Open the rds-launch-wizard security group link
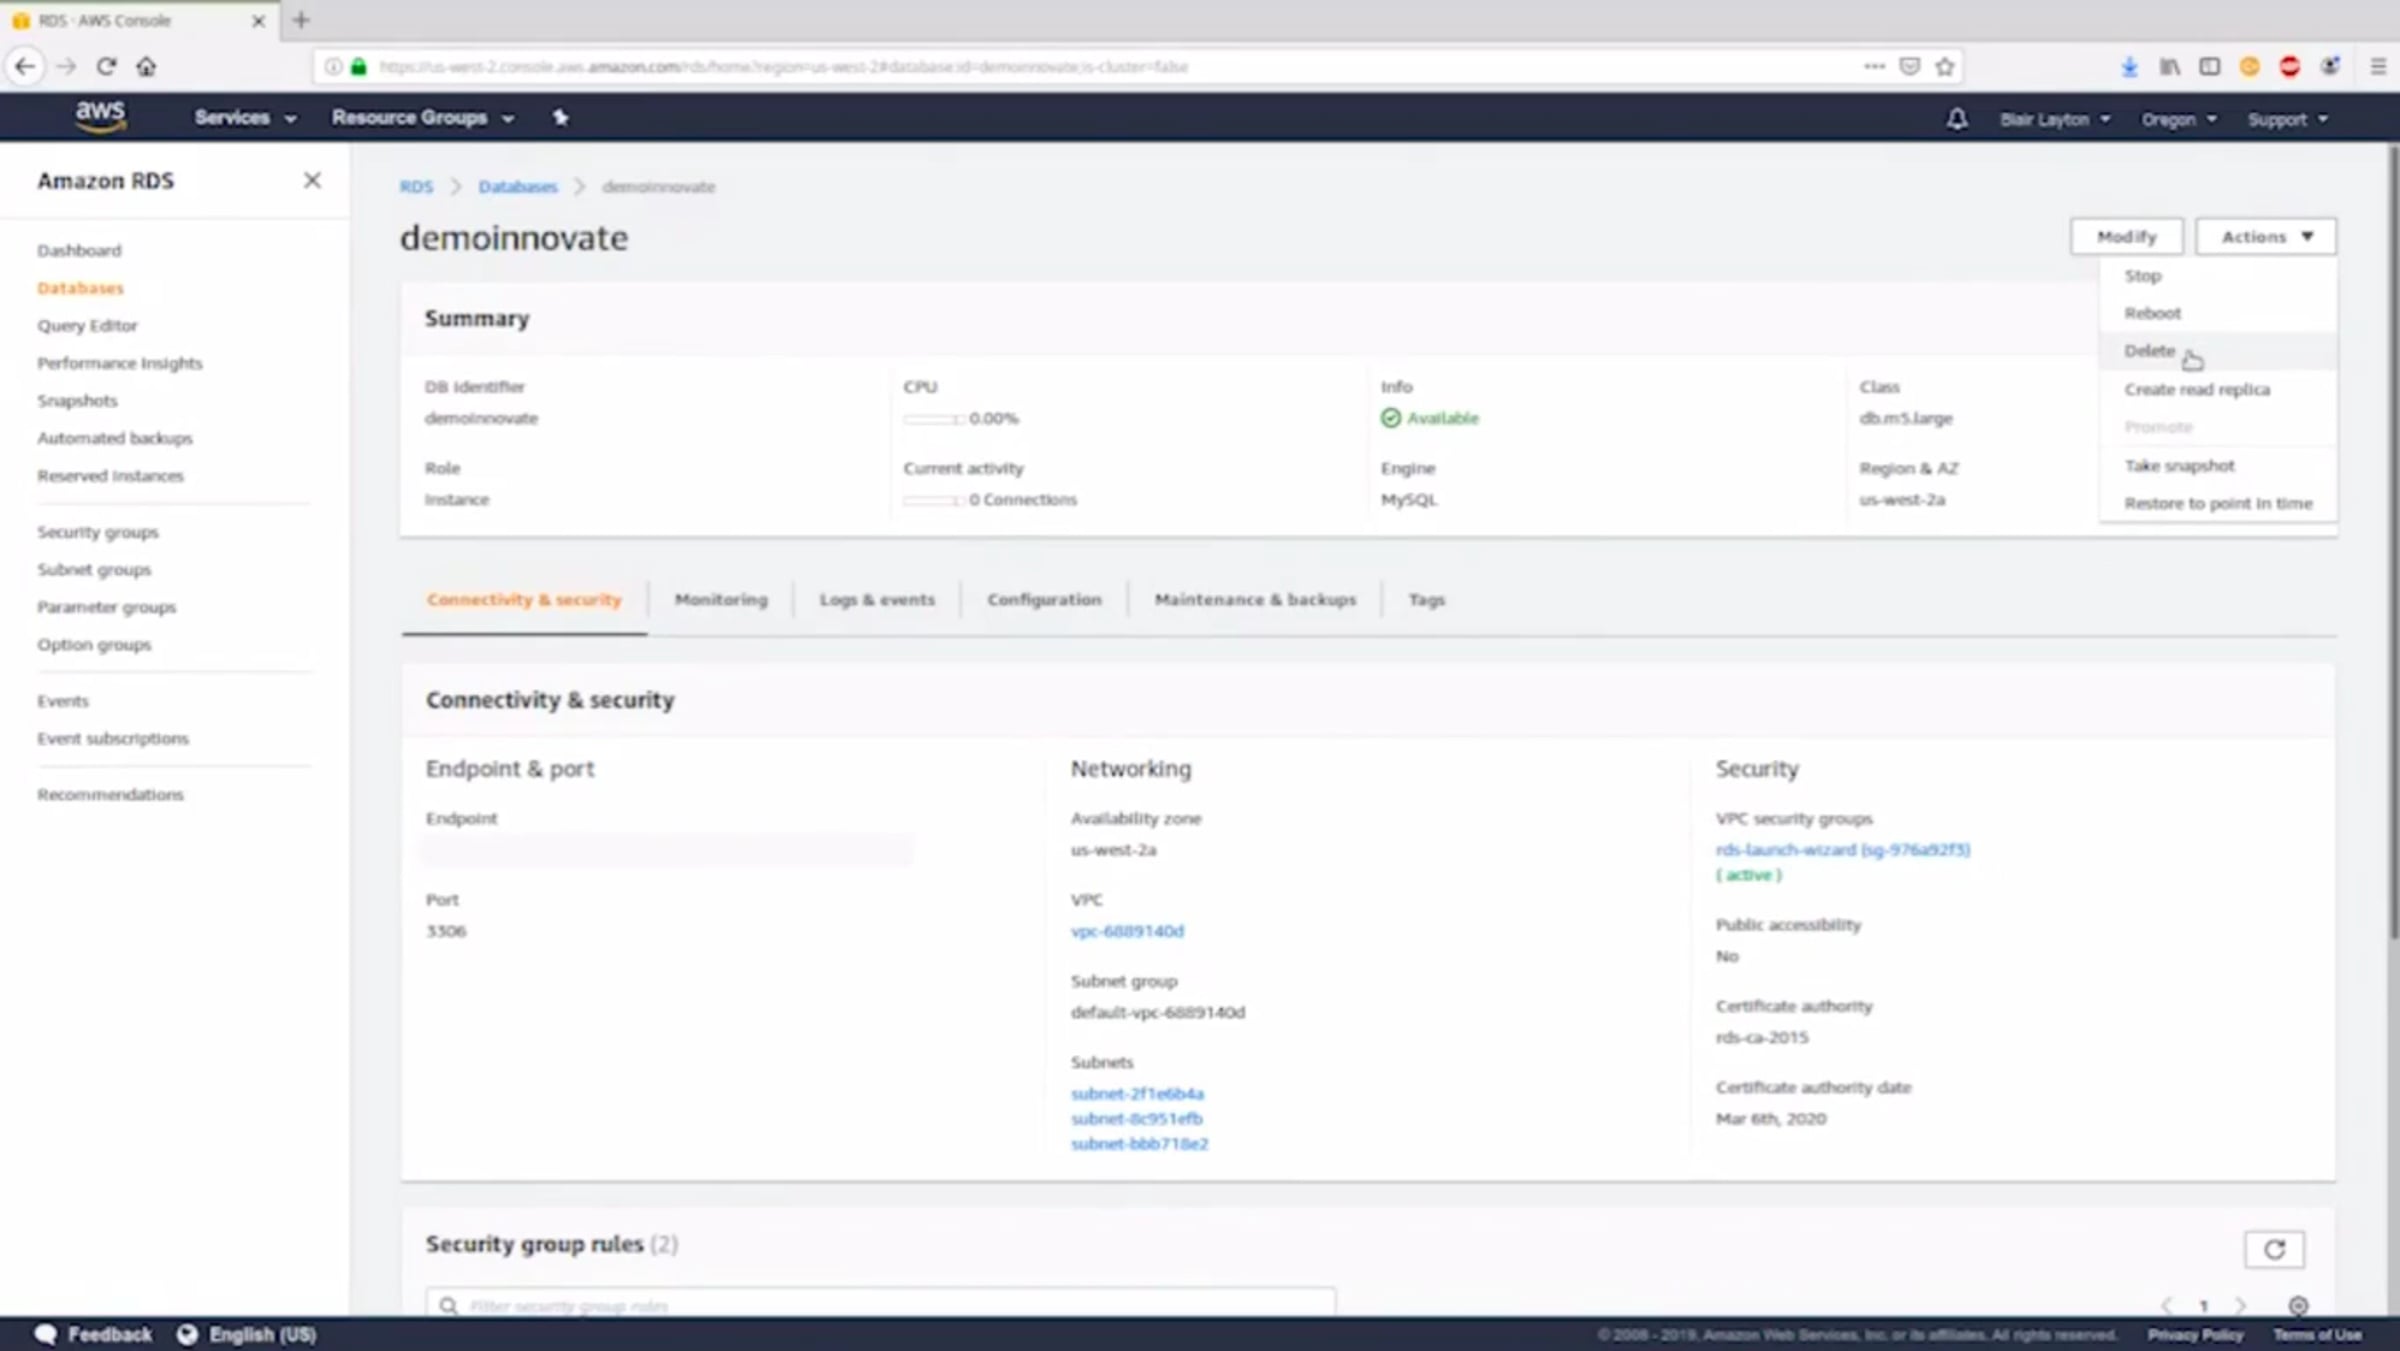2400x1351 pixels. (x=1843, y=850)
